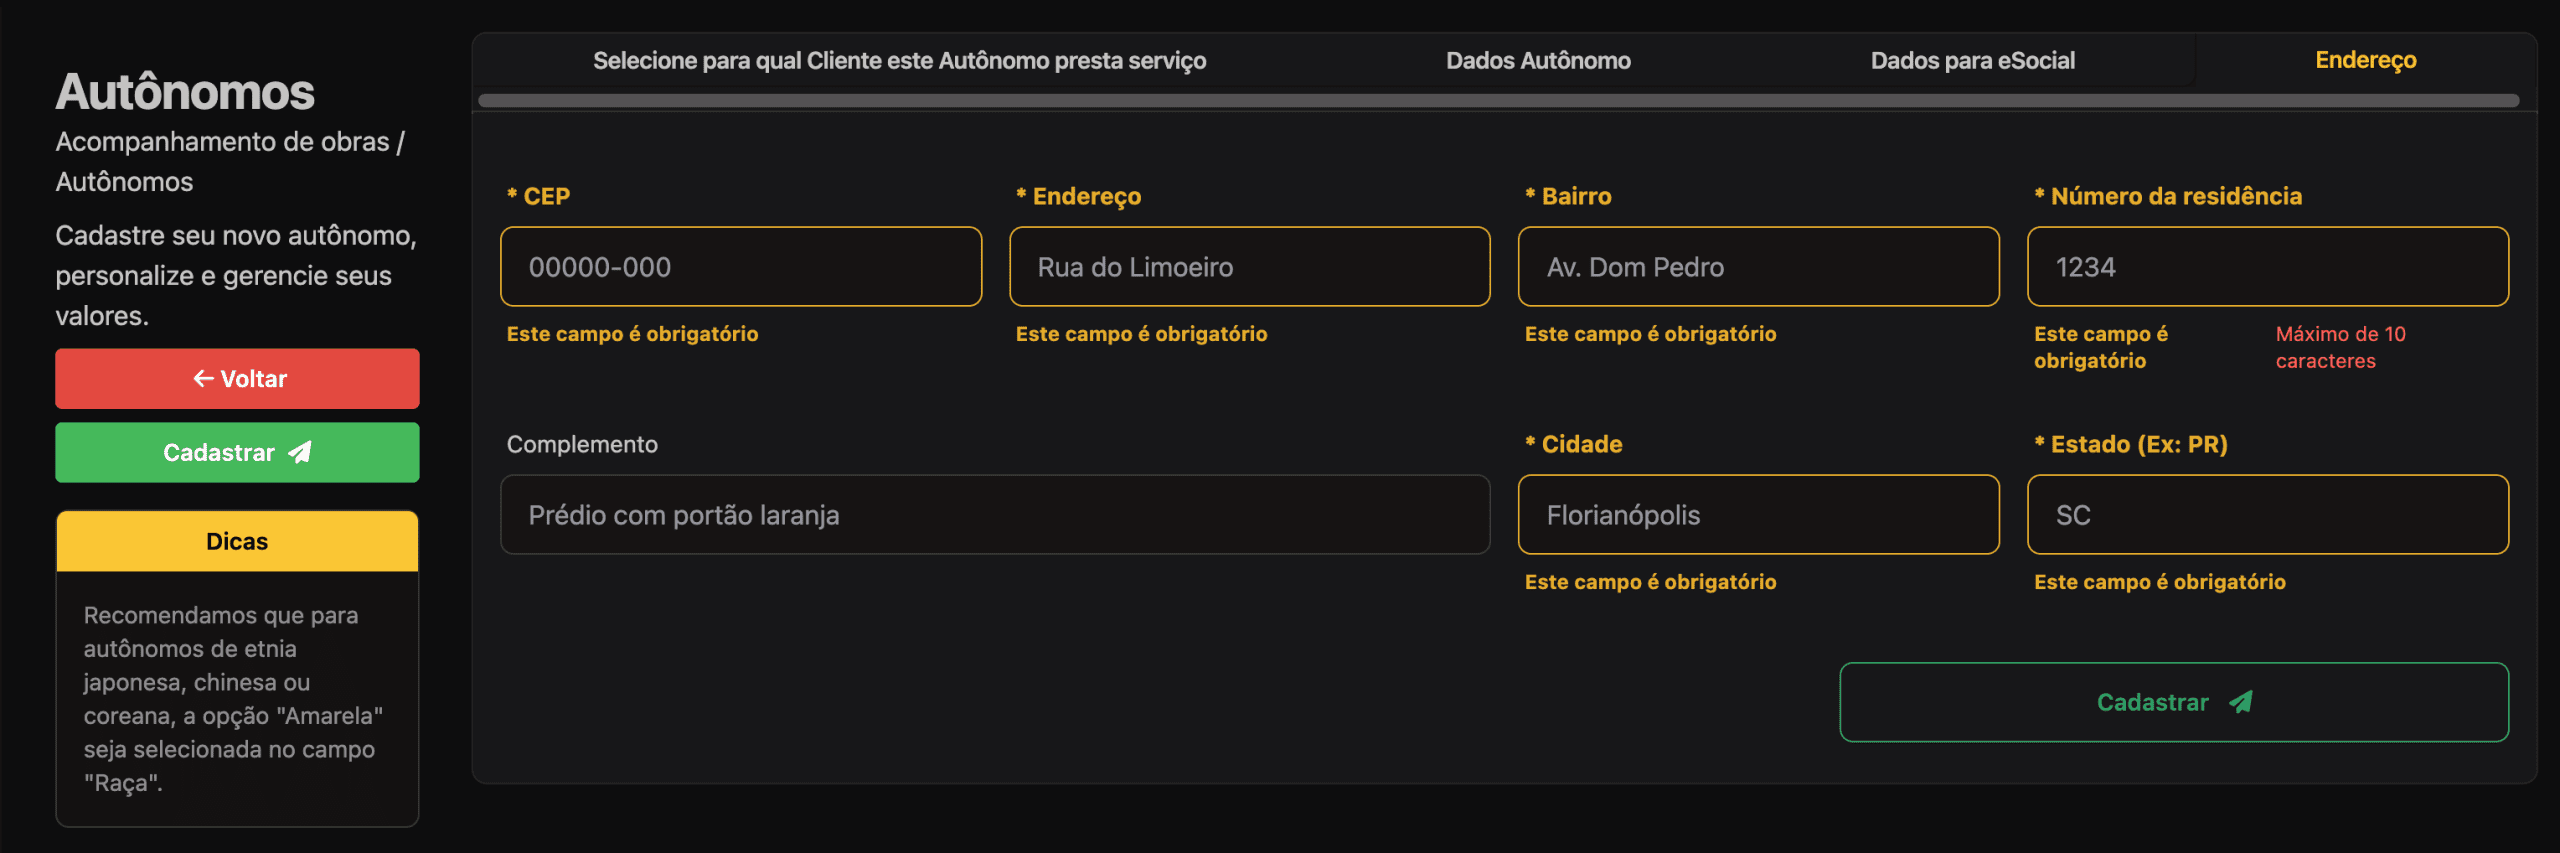
Task: Click the left arrow icon on Voltar
Action: pos(203,379)
